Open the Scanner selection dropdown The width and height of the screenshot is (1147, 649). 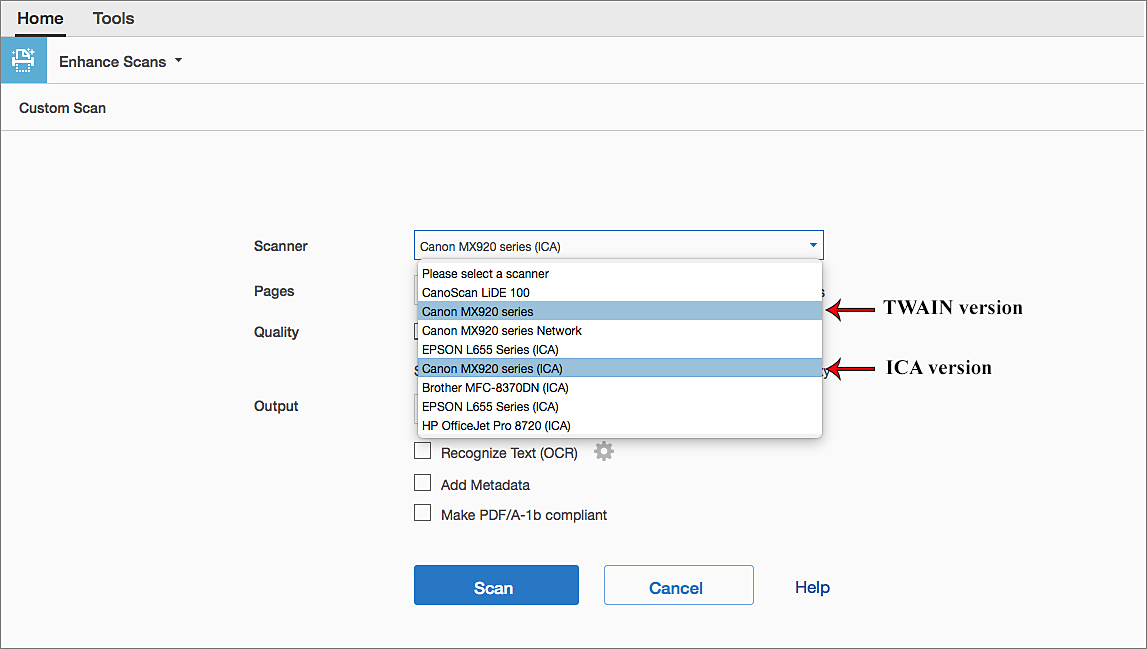[x=812, y=245]
